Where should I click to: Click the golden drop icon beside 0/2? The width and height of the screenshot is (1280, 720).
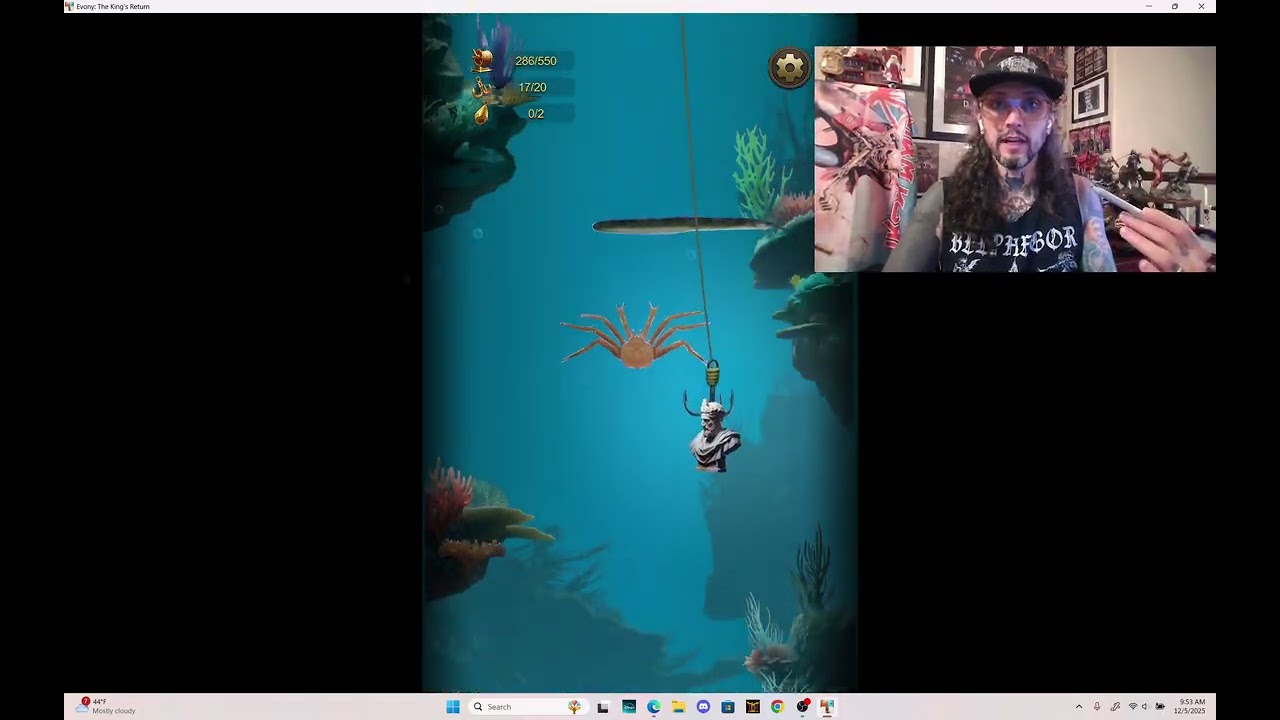click(481, 113)
